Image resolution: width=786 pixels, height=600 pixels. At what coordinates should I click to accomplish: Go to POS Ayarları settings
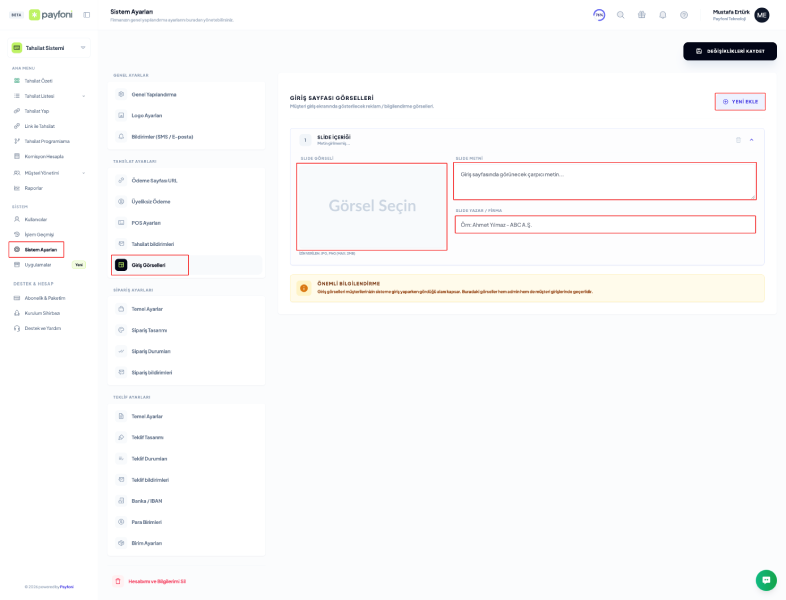coord(146,223)
